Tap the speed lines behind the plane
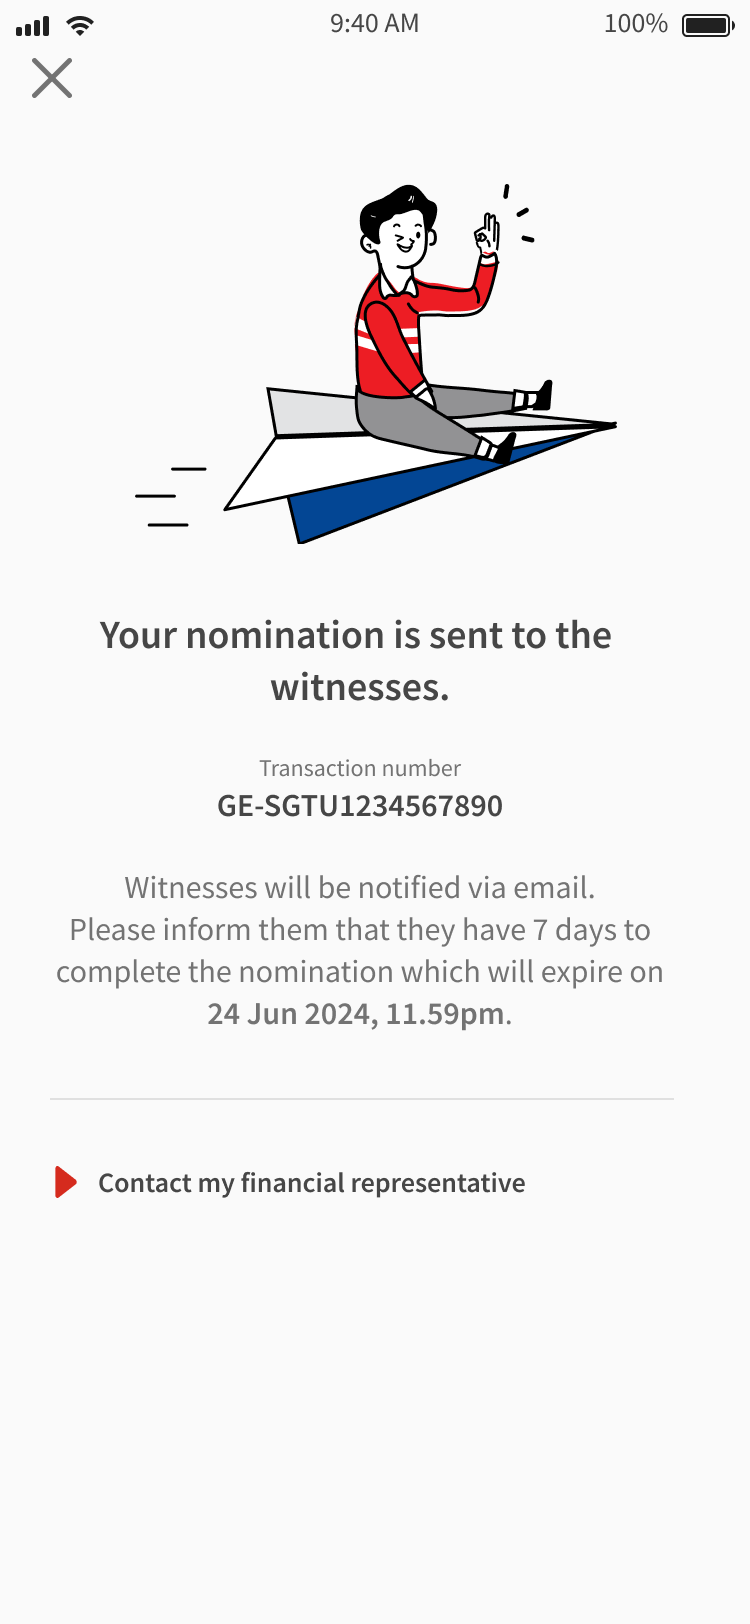The image size is (750, 1624). pos(170,496)
